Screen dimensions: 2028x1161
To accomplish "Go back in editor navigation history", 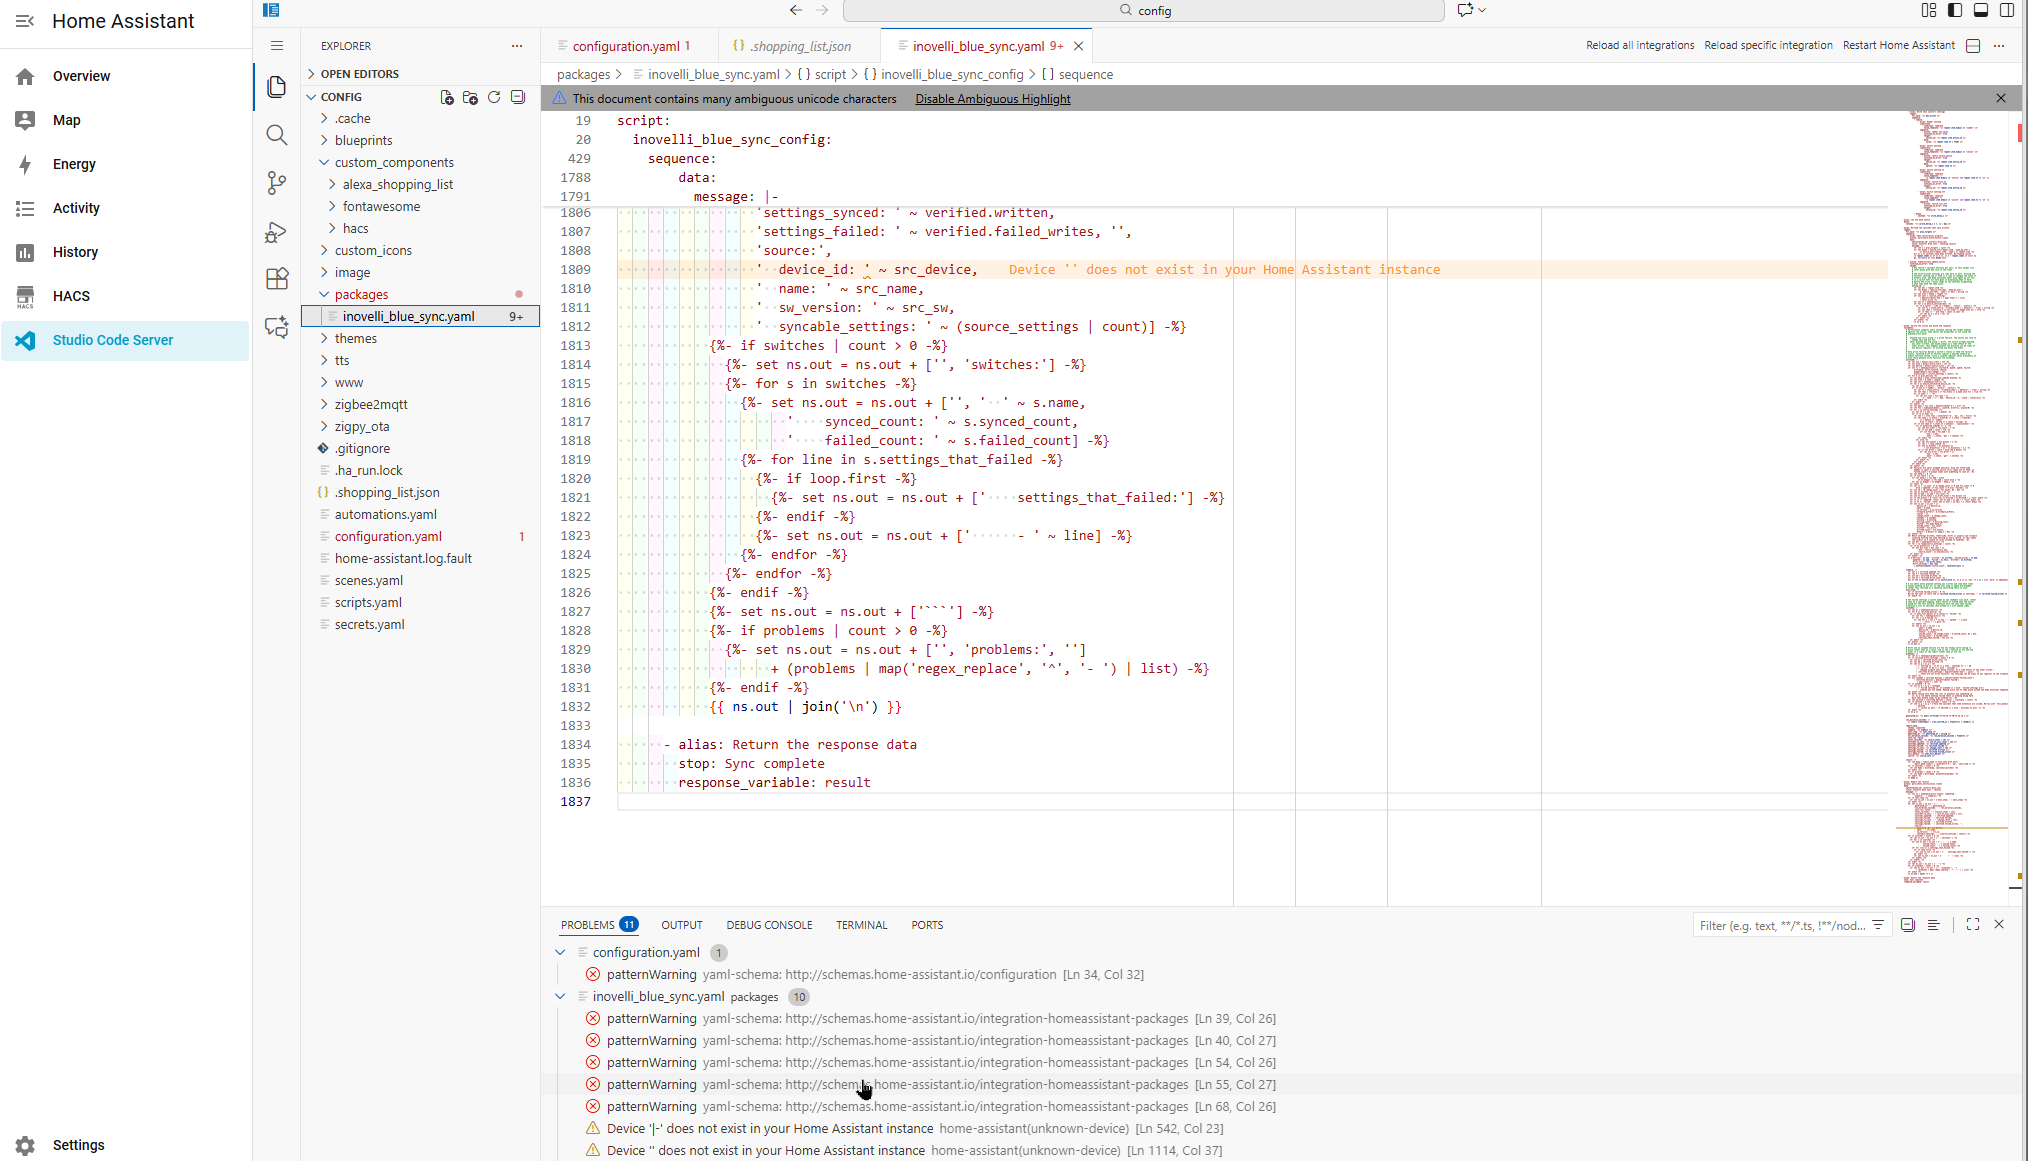I will [796, 10].
